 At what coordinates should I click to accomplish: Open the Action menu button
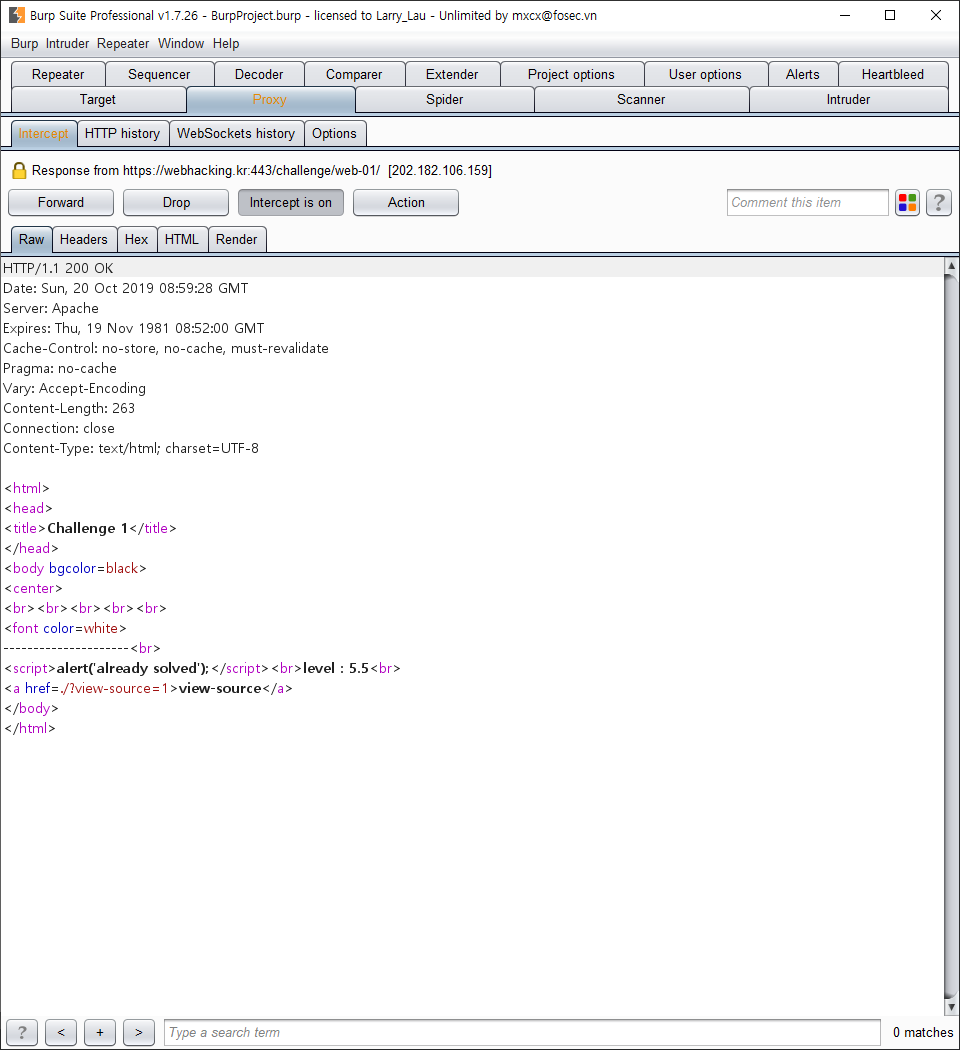(406, 203)
